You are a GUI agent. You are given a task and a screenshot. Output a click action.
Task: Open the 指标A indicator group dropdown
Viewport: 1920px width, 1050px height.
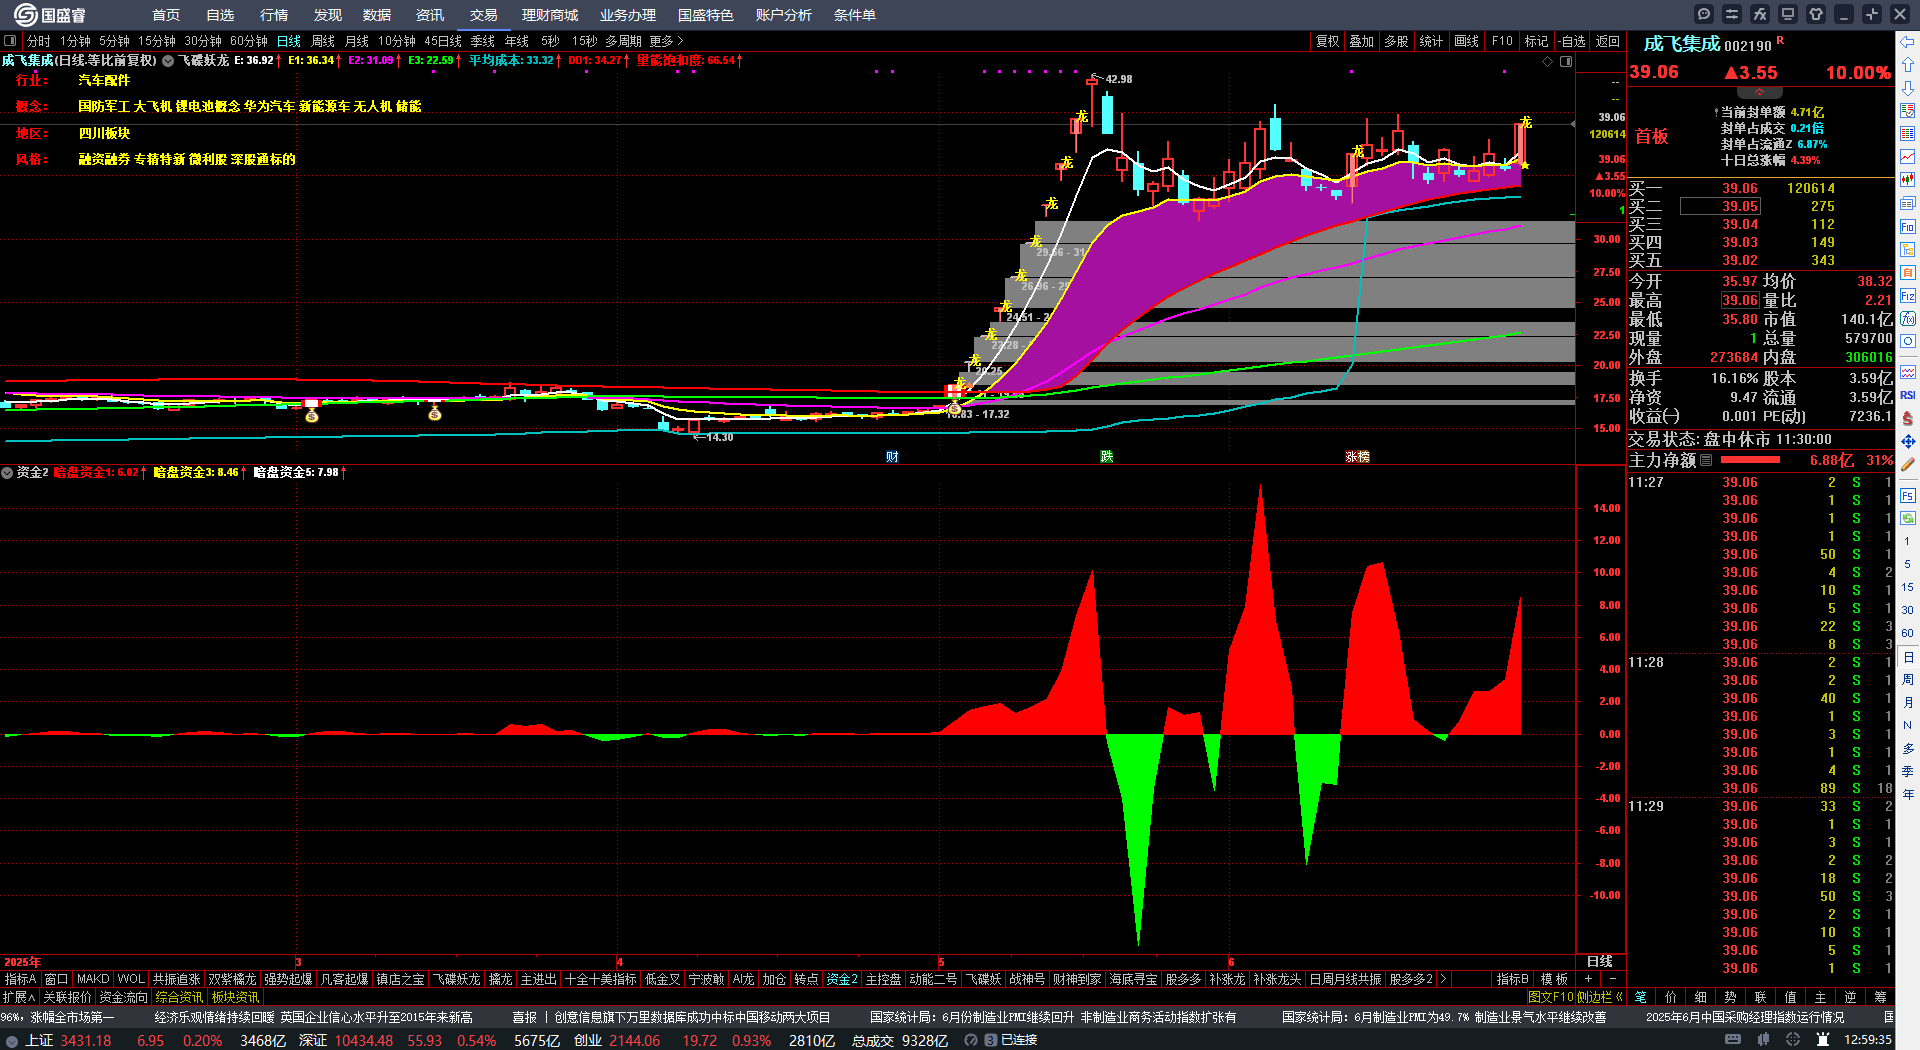(21, 979)
